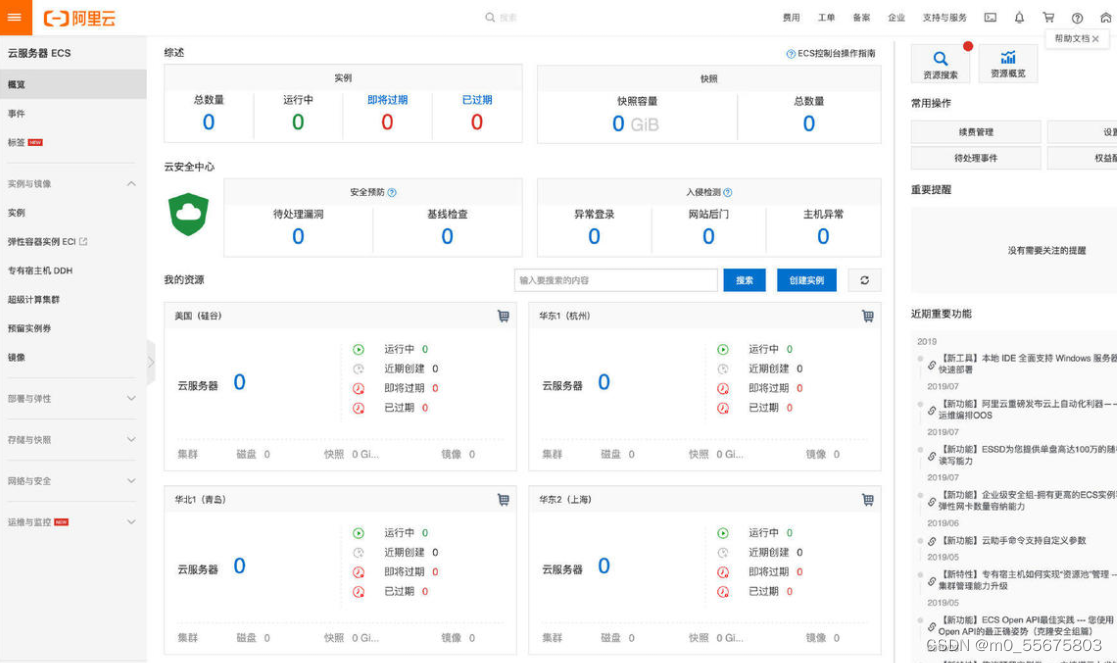Open the orange hamburger menu

pyautogui.click(x=14, y=17)
